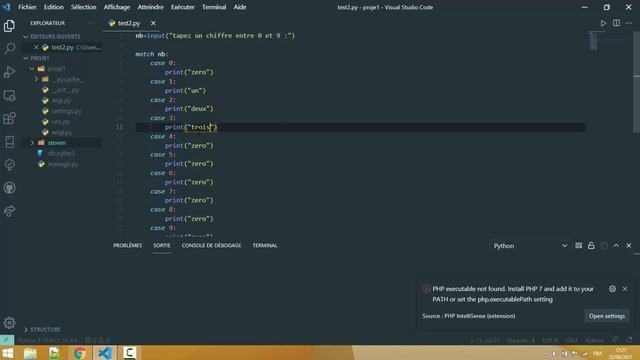Open the lightbulb/test icon in activity bar
The height and width of the screenshot is (360, 640).
(9, 164)
